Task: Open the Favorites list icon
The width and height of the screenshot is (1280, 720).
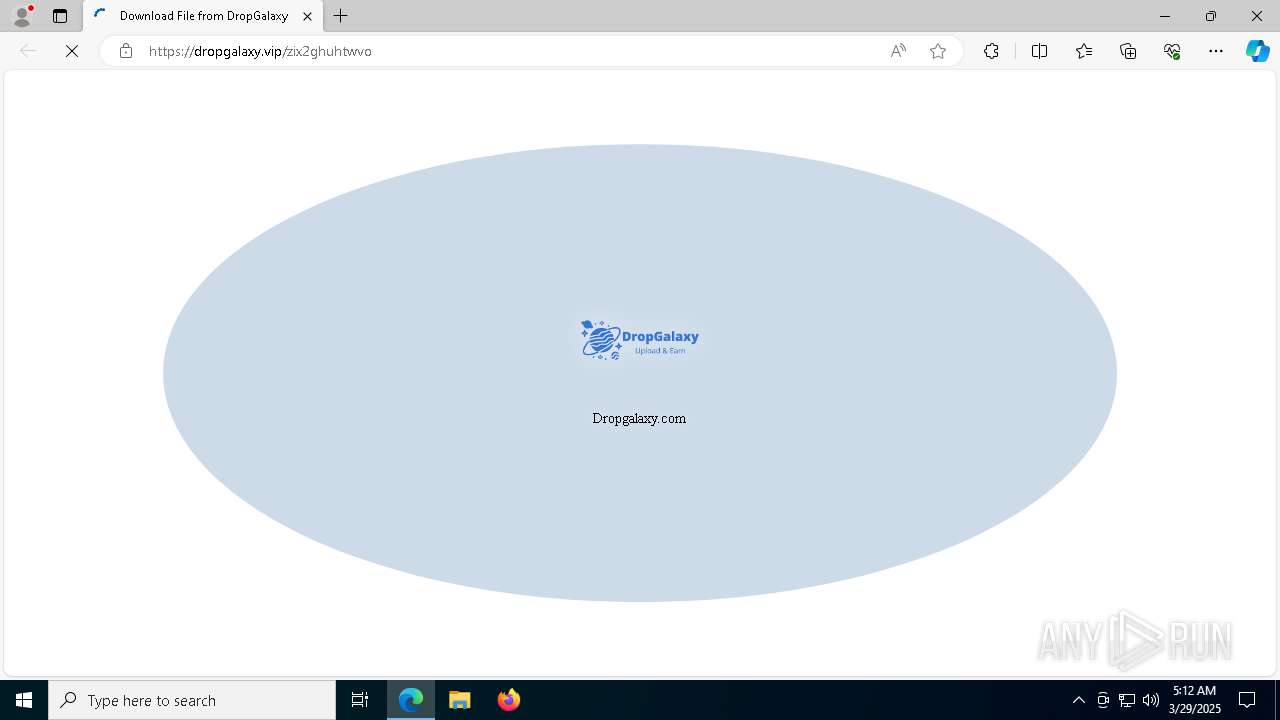Action: click(1084, 51)
